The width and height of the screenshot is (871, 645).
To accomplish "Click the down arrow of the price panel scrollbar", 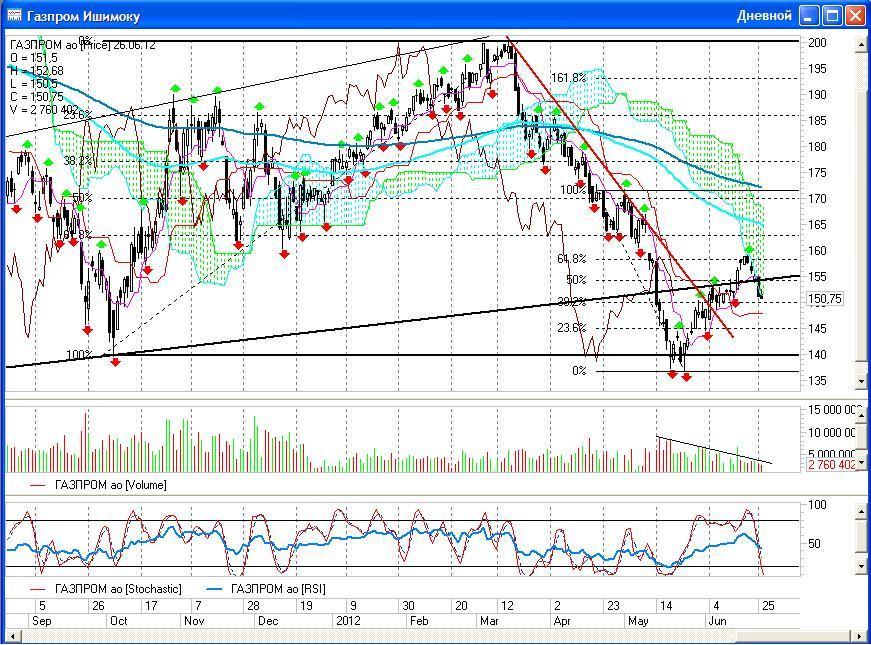I will coord(862,381).
